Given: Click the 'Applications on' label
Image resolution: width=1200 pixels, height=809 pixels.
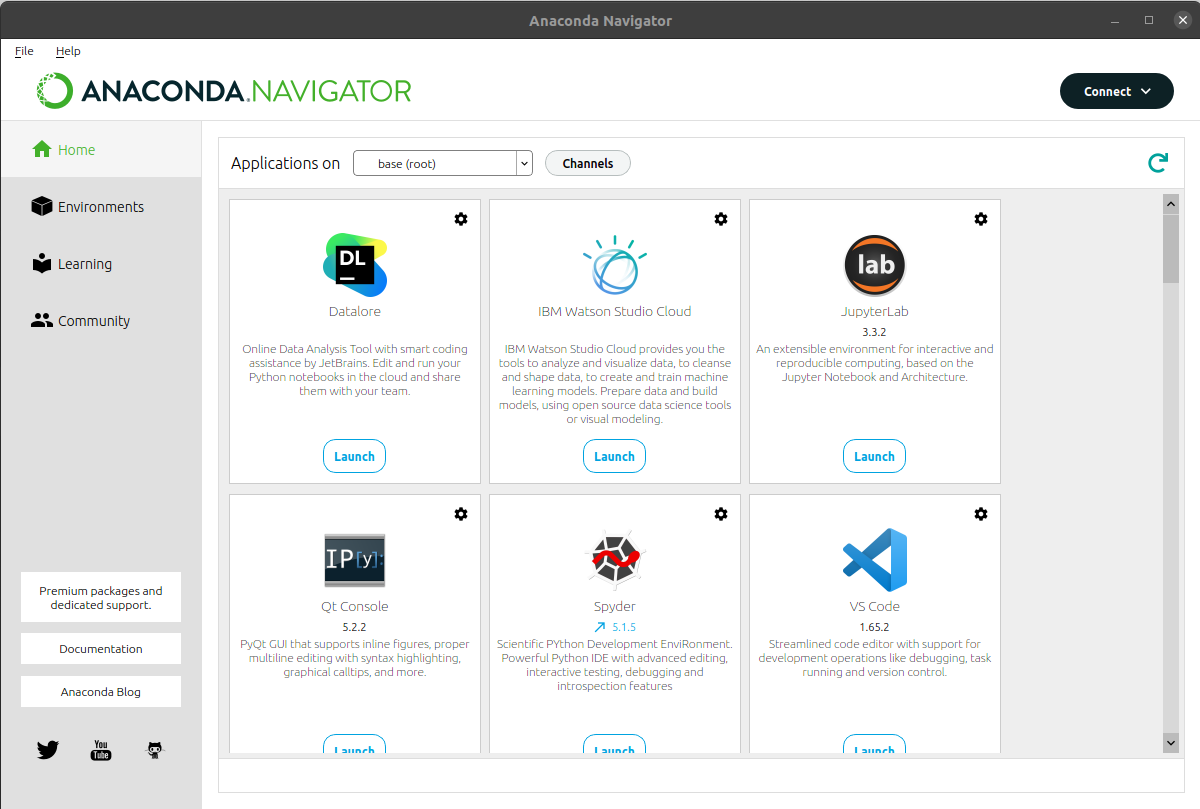Looking at the screenshot, I should coord(286,163).
